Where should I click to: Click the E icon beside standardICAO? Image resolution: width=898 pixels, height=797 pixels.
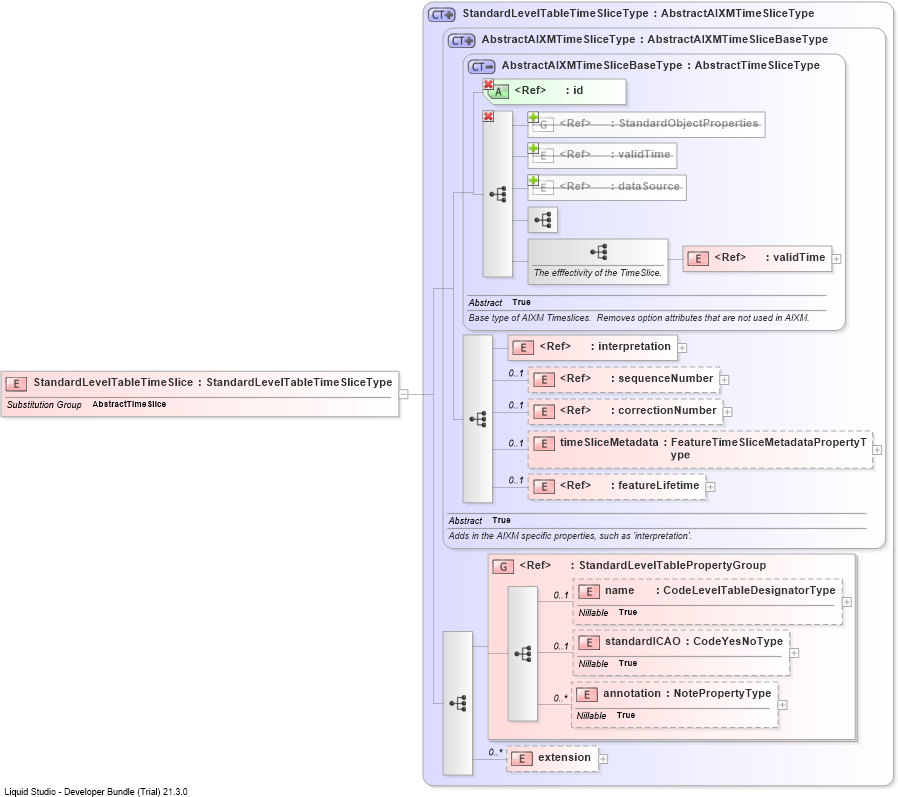(589, 643)
